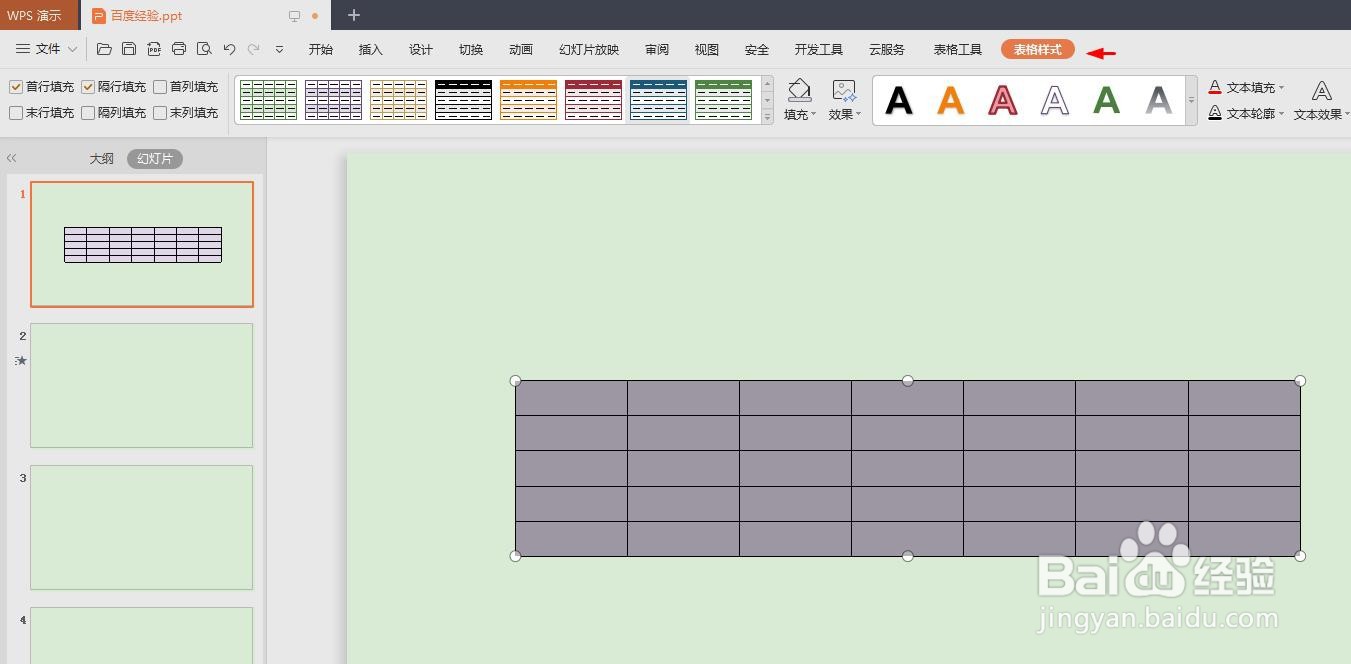Viewport: 1351px width, 664px height.
Task: Click the Save icon in quick toolbar
Action: tap(129, 49)
